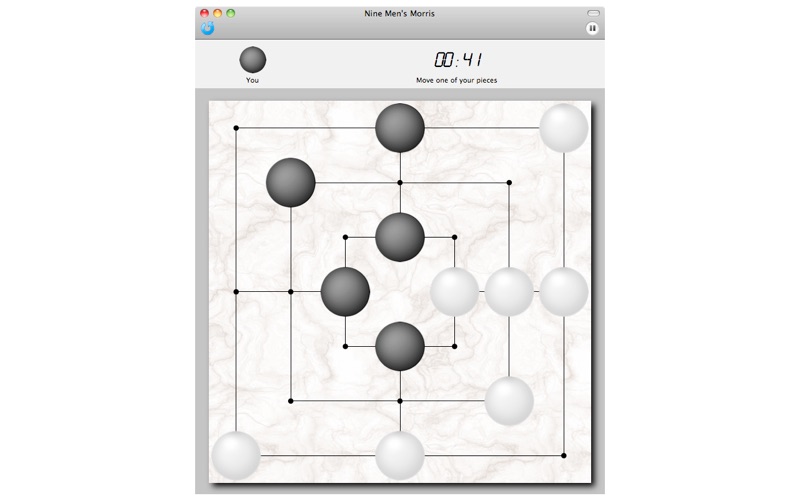Click empty point at inner square top-right corner

coord(455,237)
